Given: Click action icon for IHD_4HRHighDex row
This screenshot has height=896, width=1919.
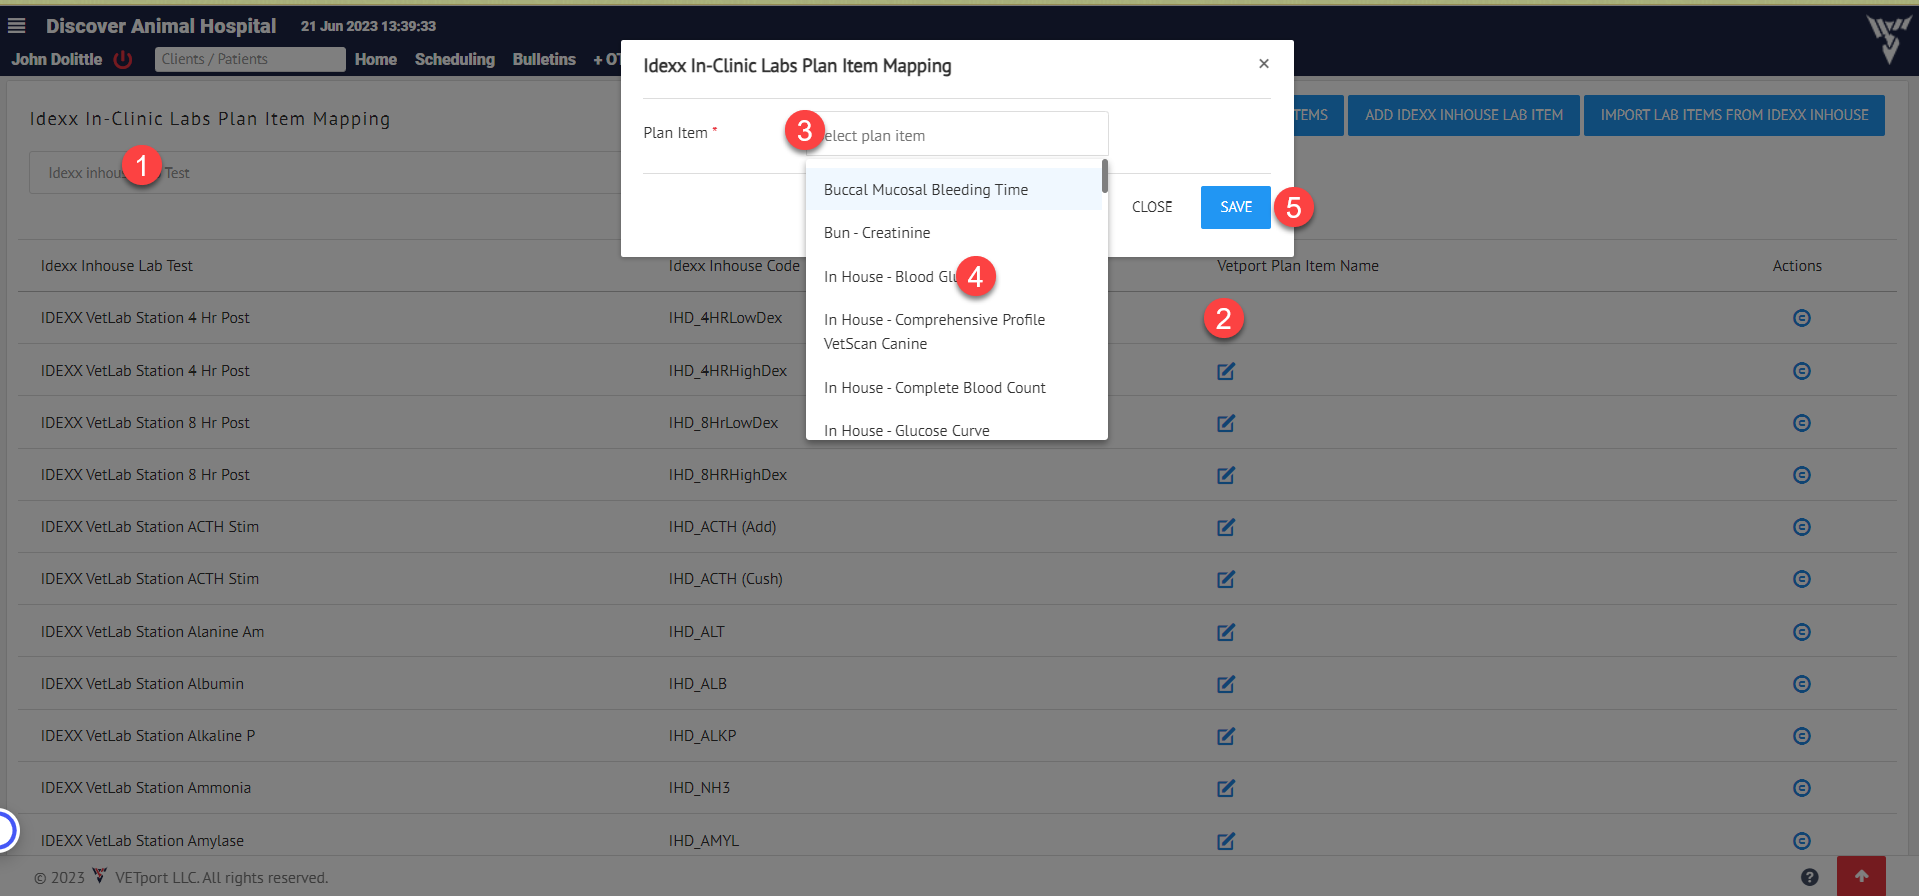Looking at the screenshot, I should pyautogui.click(x=1802, y=371).
